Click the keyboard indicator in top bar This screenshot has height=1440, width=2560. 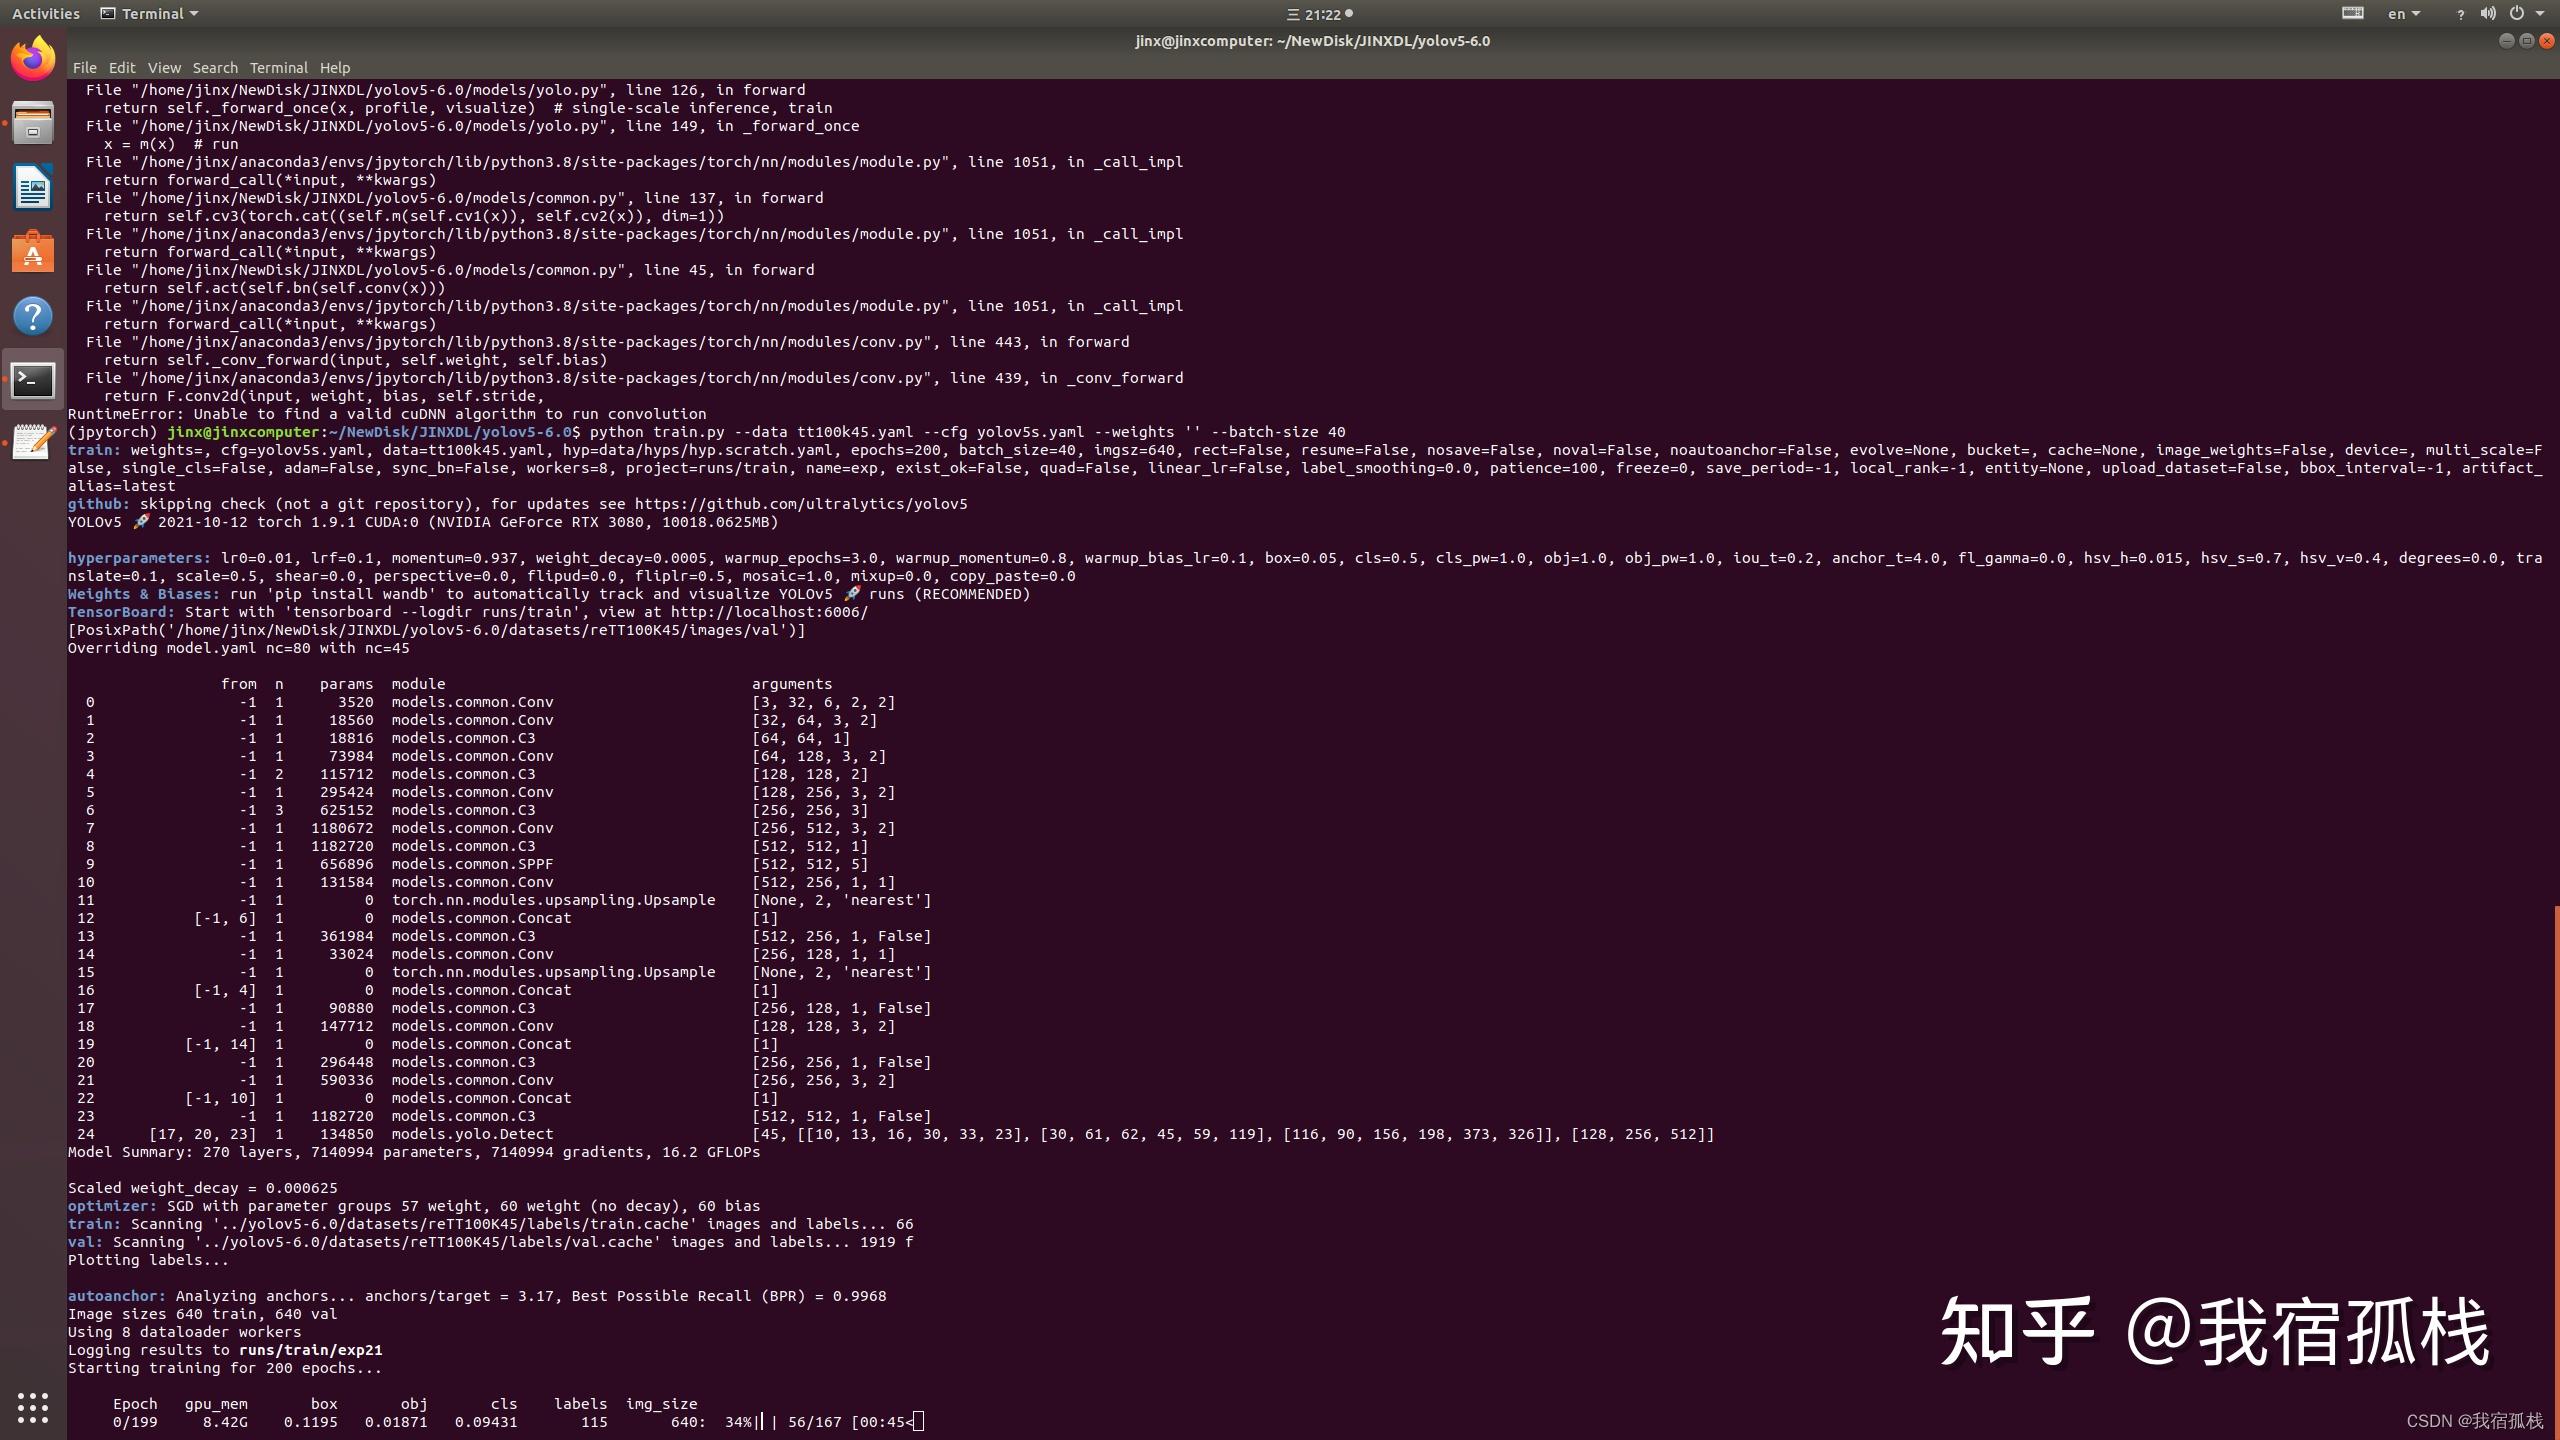(x=2352, y=13)
